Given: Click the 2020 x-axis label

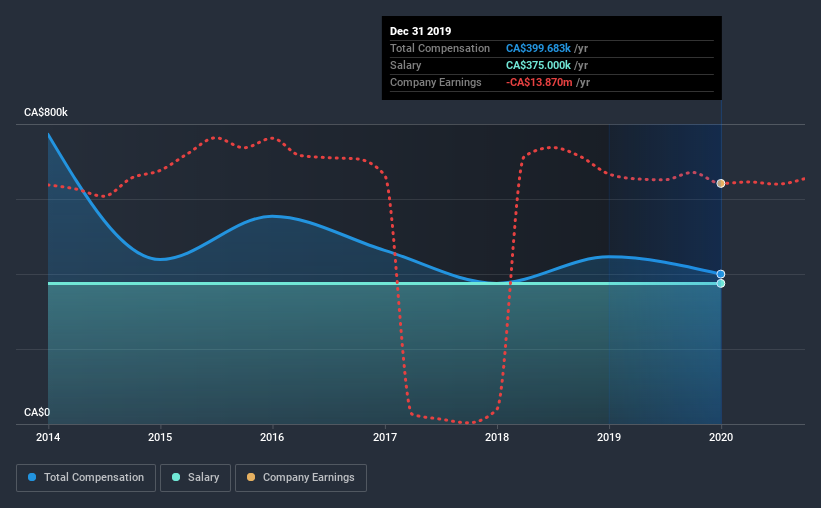Looking at the screenshot, I should click(721, 437).
